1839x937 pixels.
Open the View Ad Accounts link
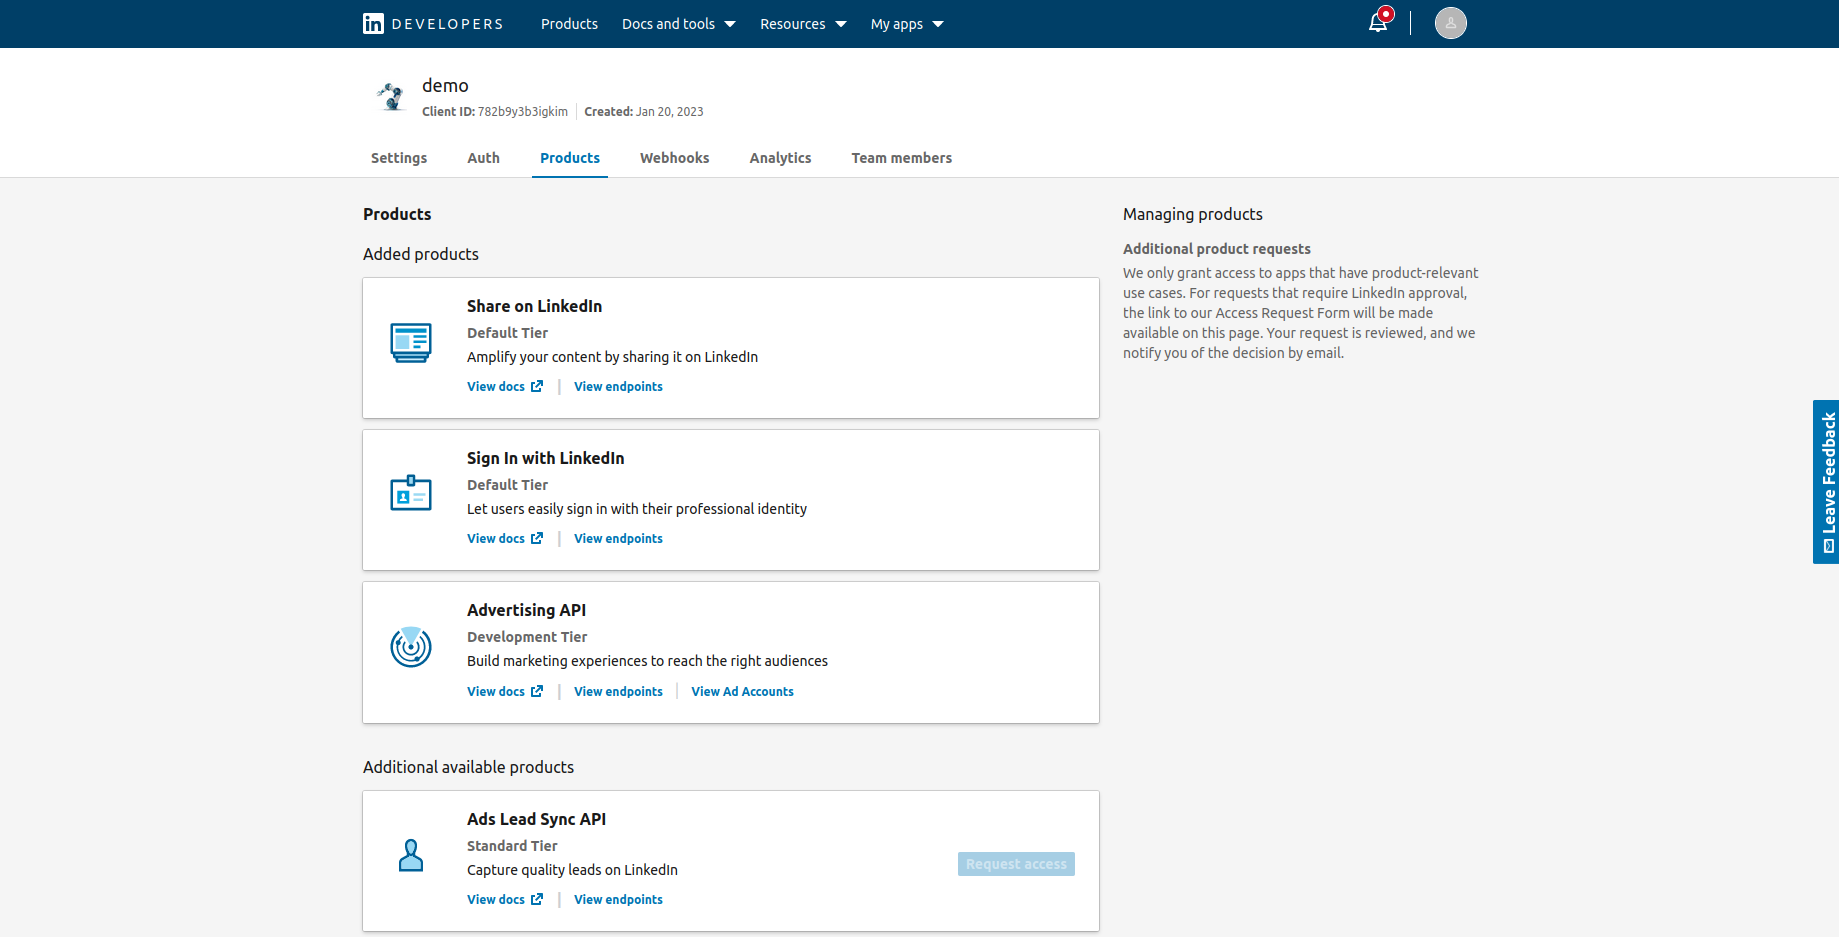[x=742, y=691]
